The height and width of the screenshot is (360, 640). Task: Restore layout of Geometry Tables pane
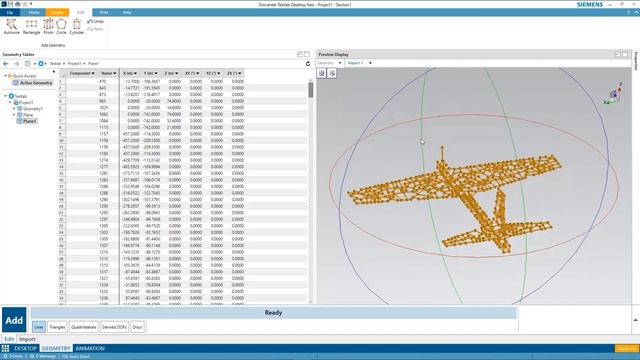pos(300,54)
